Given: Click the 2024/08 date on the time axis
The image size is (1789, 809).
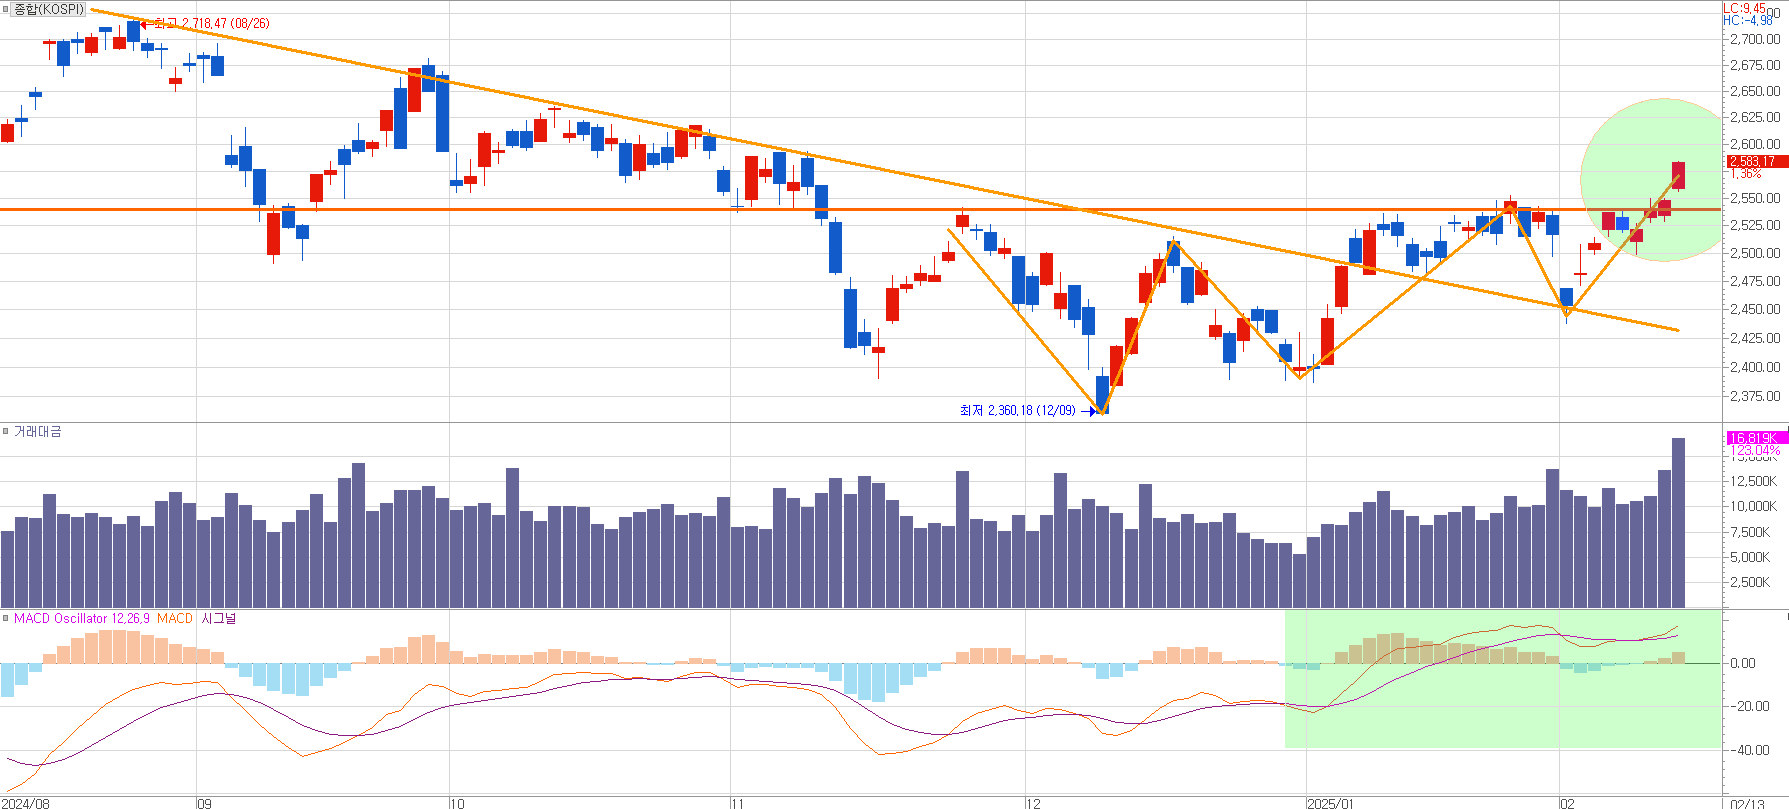Looking at the screenshot, I should [25, 803].
